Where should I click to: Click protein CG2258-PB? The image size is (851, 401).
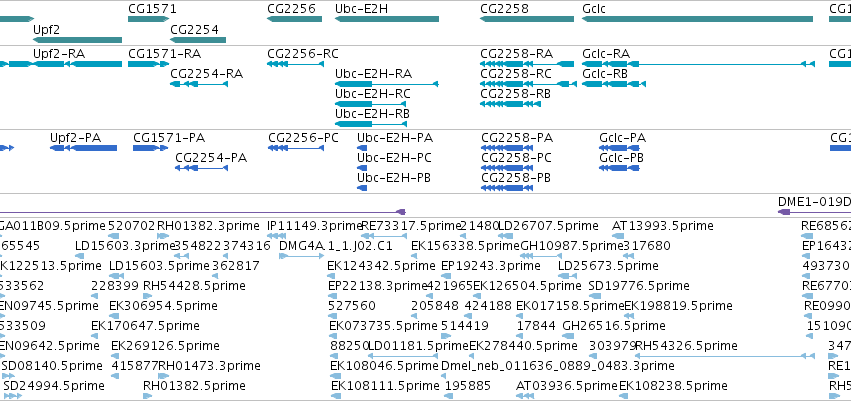click(516, 178)
